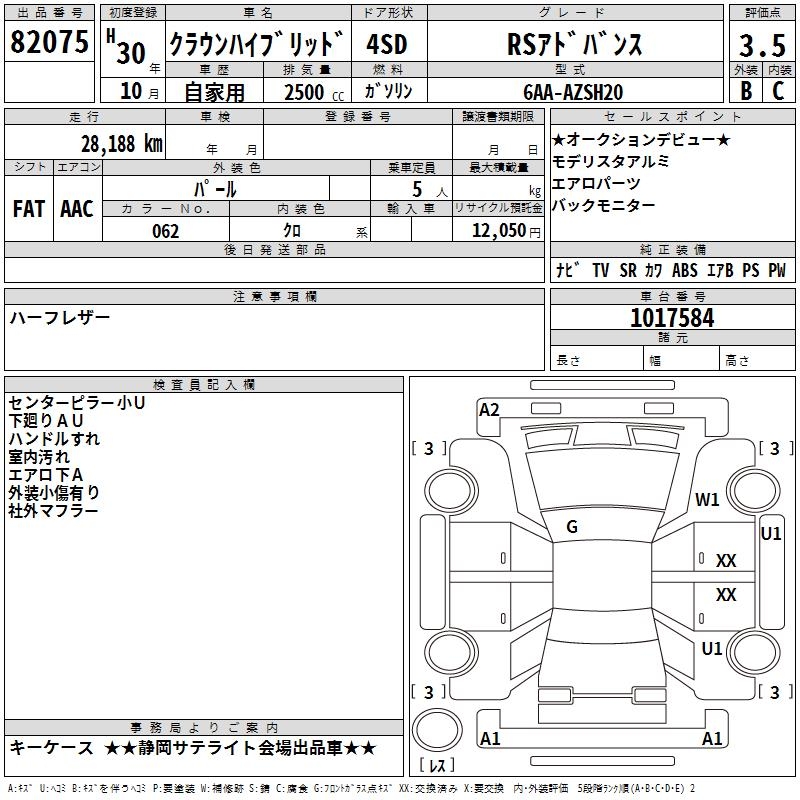The width and height of the screenshot is (800, 800).
Task: Select exterior grade B
Action: [x=745, y=90]
